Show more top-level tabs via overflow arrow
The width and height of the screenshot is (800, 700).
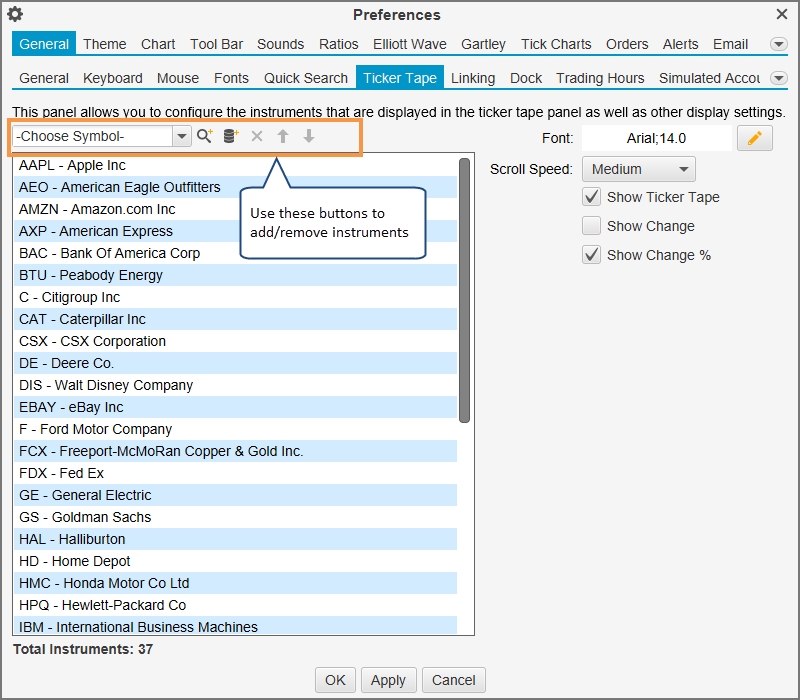(x=779, y=44)
